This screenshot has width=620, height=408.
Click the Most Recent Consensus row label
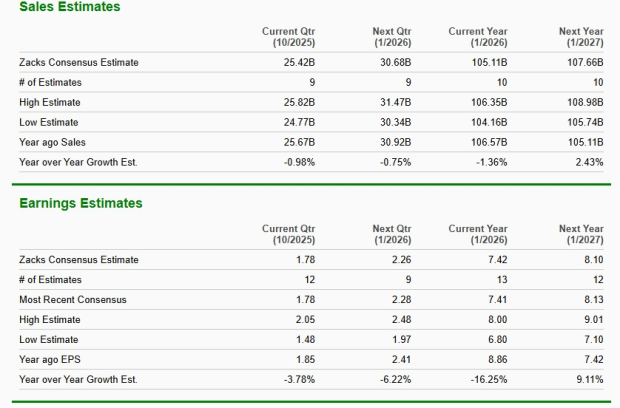tap(73, 300)
